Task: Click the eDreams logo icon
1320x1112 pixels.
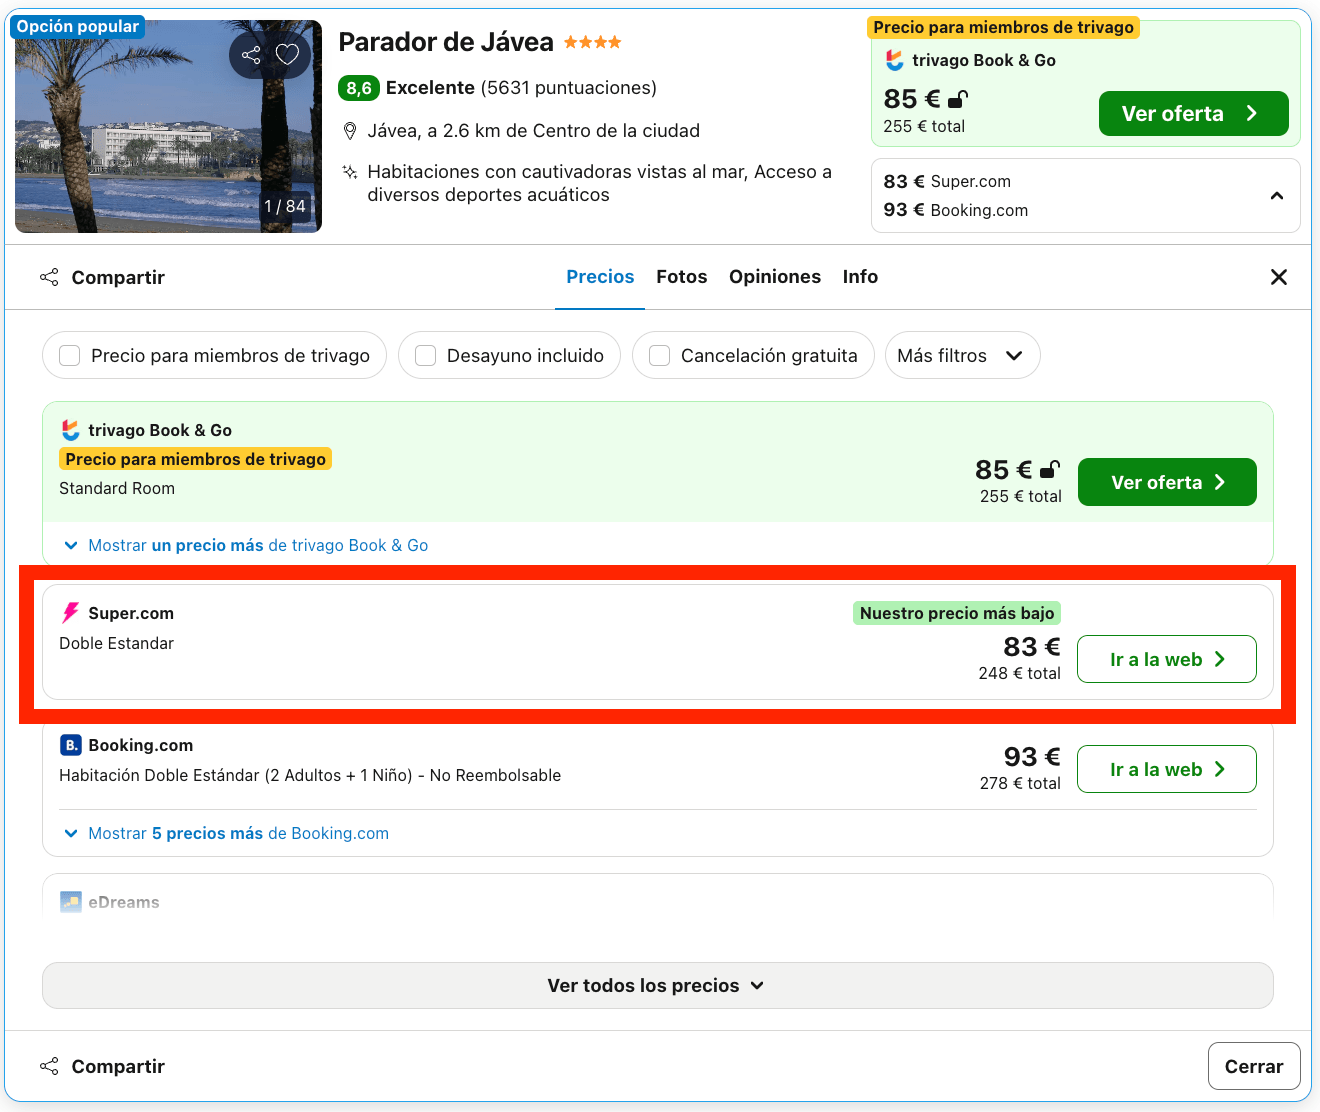Action: (71, 902)
